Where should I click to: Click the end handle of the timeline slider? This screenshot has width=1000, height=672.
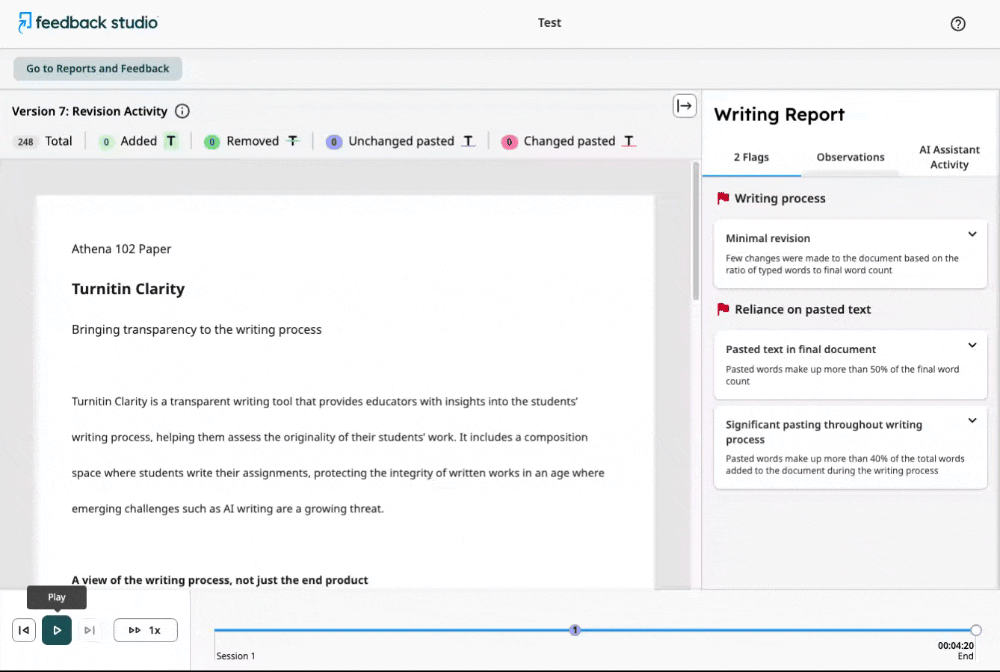tap(976, 630)
